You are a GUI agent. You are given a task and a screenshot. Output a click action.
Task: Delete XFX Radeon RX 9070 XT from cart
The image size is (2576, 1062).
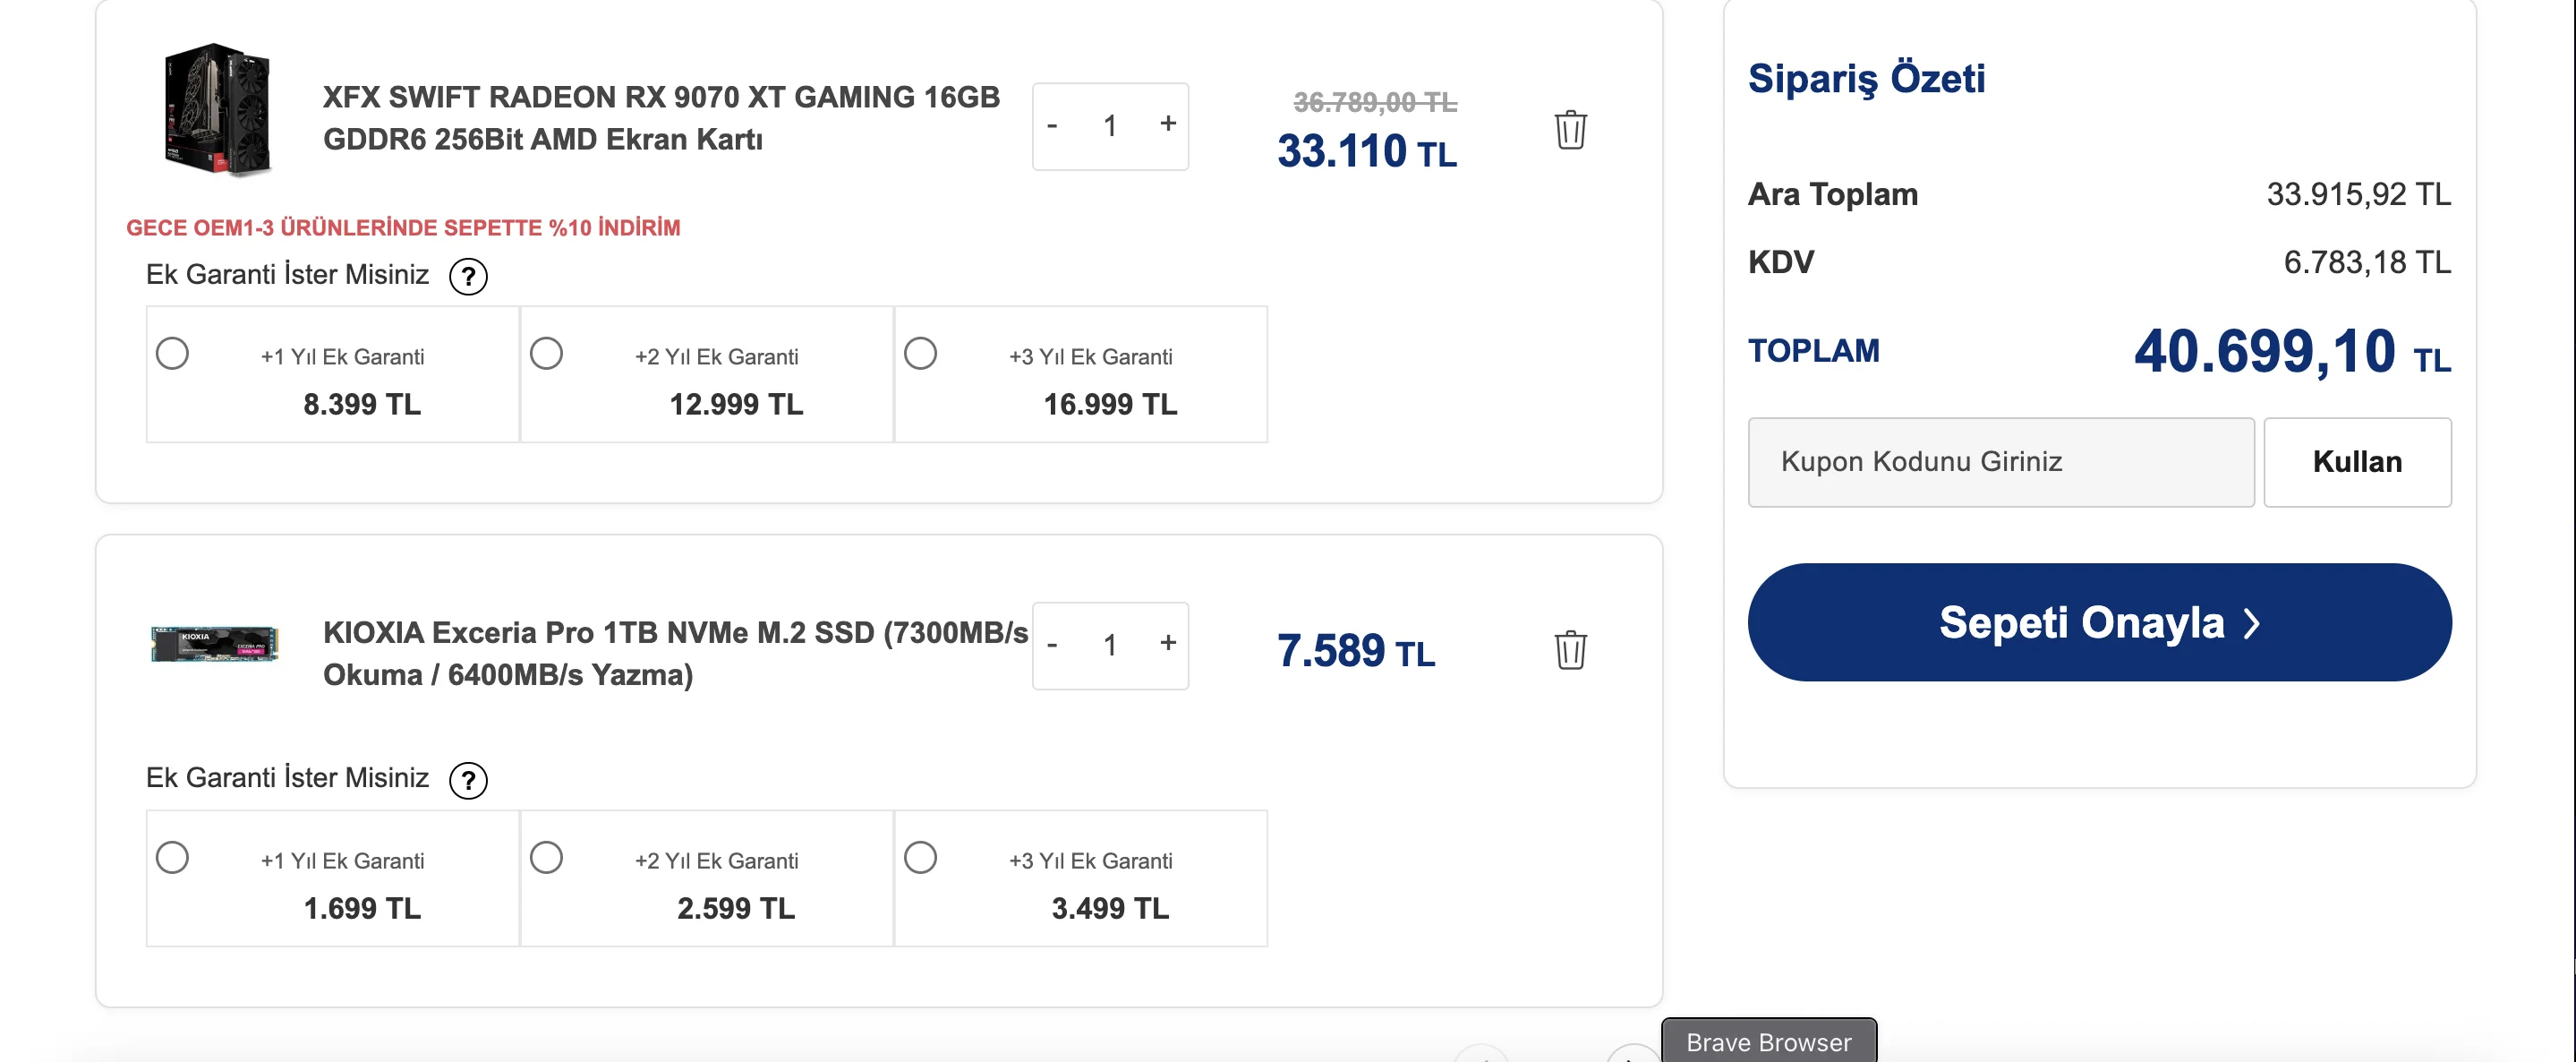1570,130
